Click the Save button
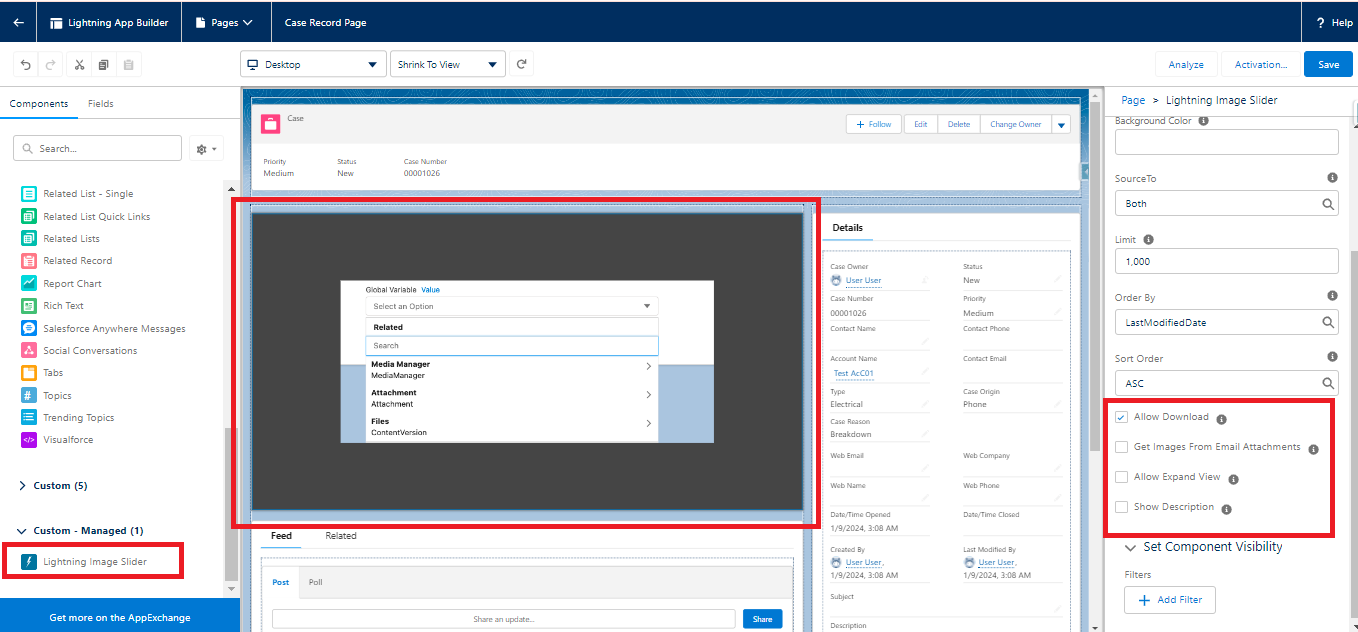 pos(1328,64)
